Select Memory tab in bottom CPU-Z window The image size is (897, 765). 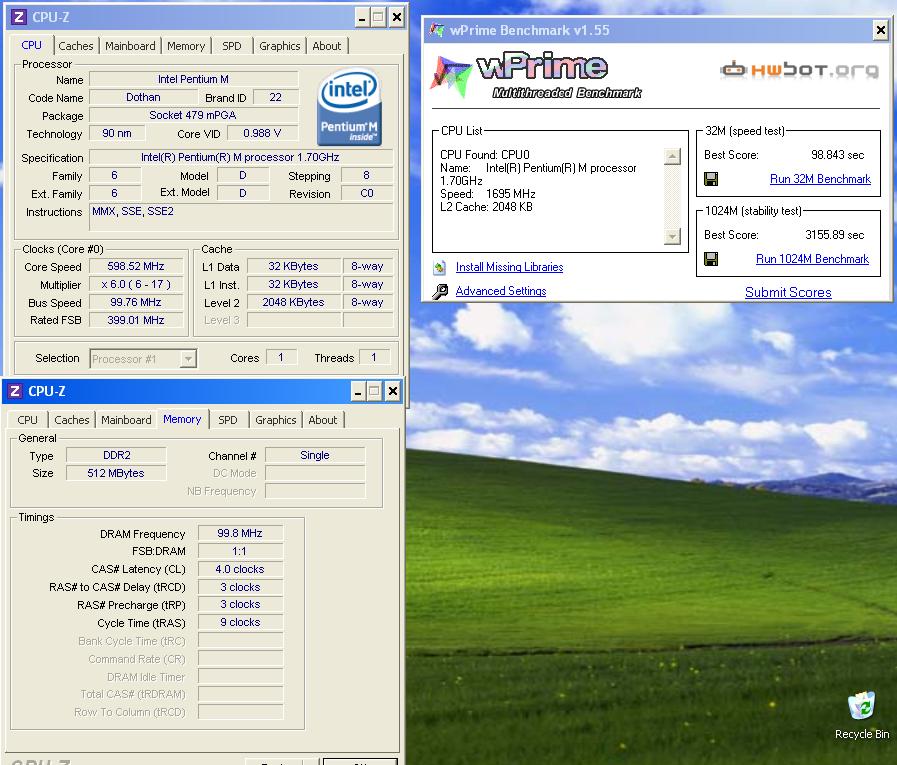click(x=182, y=419)
